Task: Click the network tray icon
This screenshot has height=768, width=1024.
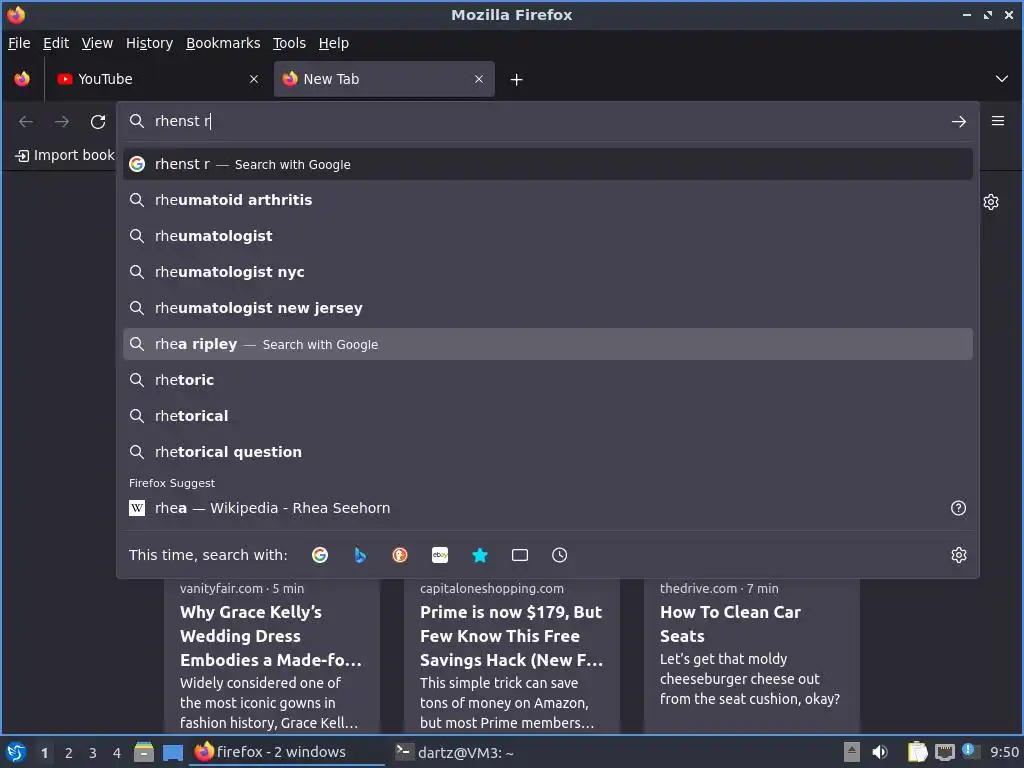Action: [944, 753]
